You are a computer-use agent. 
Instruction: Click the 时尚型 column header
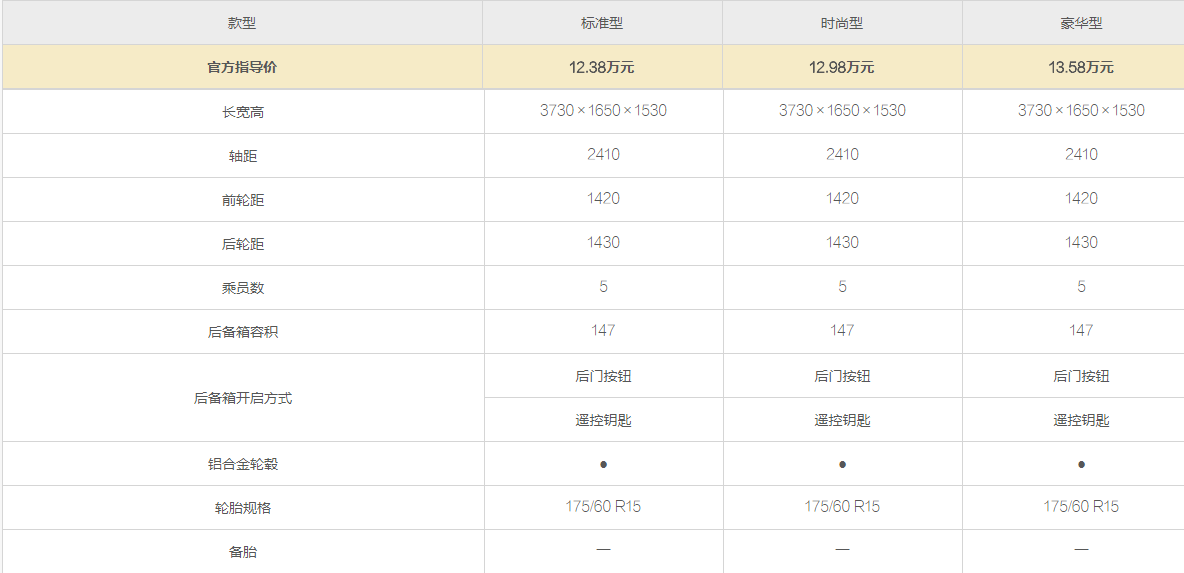tap(842, 23)
